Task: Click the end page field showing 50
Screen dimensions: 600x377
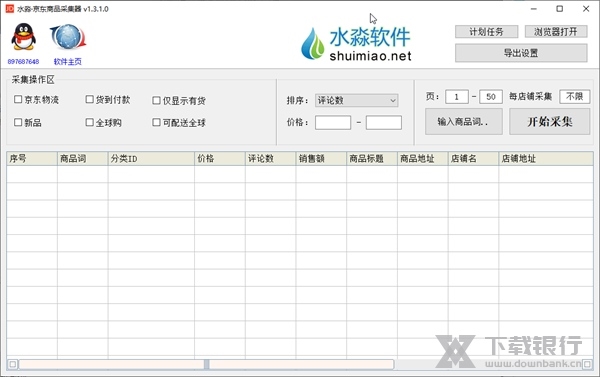Action: 491,97
